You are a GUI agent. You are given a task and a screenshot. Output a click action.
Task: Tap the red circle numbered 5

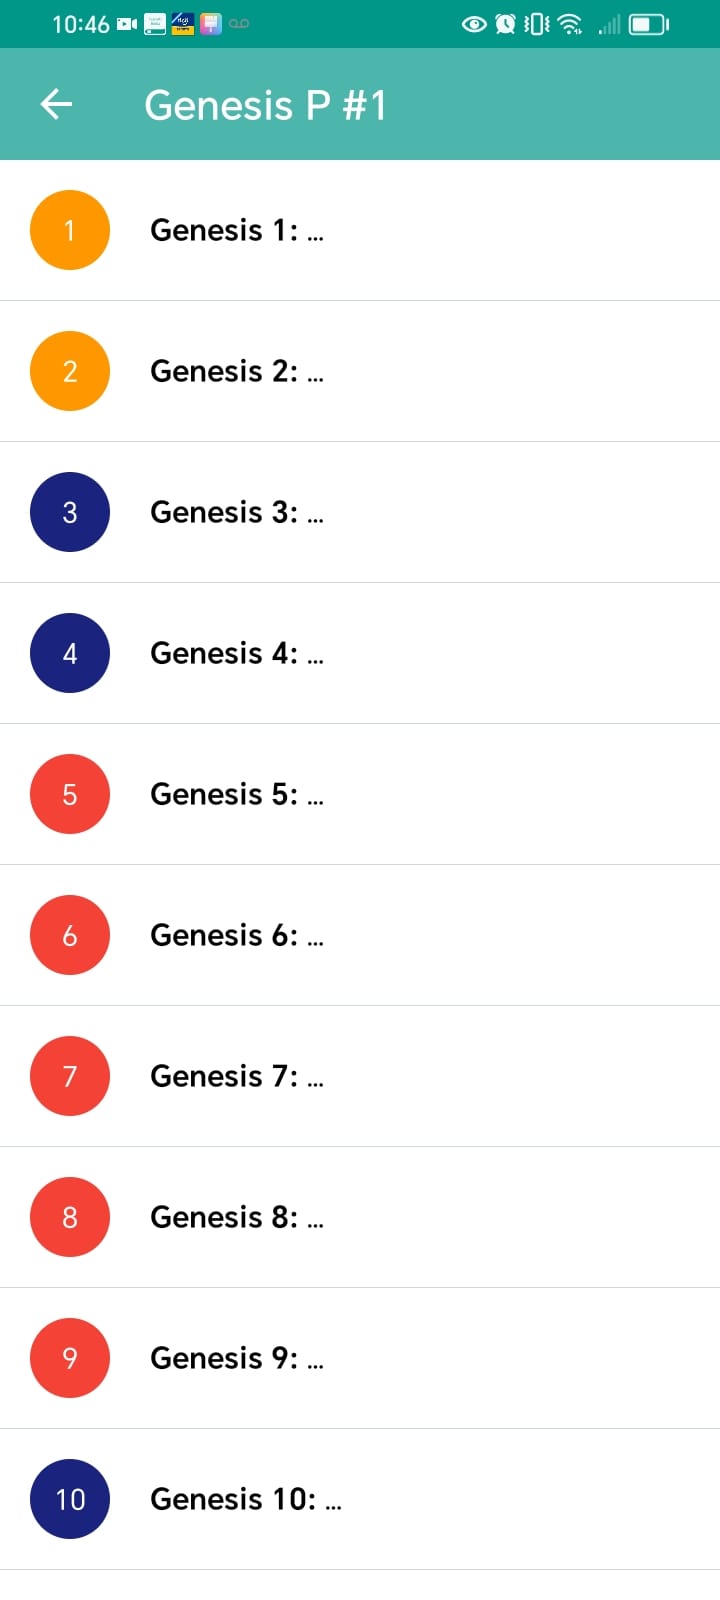(x=70, y=794)
